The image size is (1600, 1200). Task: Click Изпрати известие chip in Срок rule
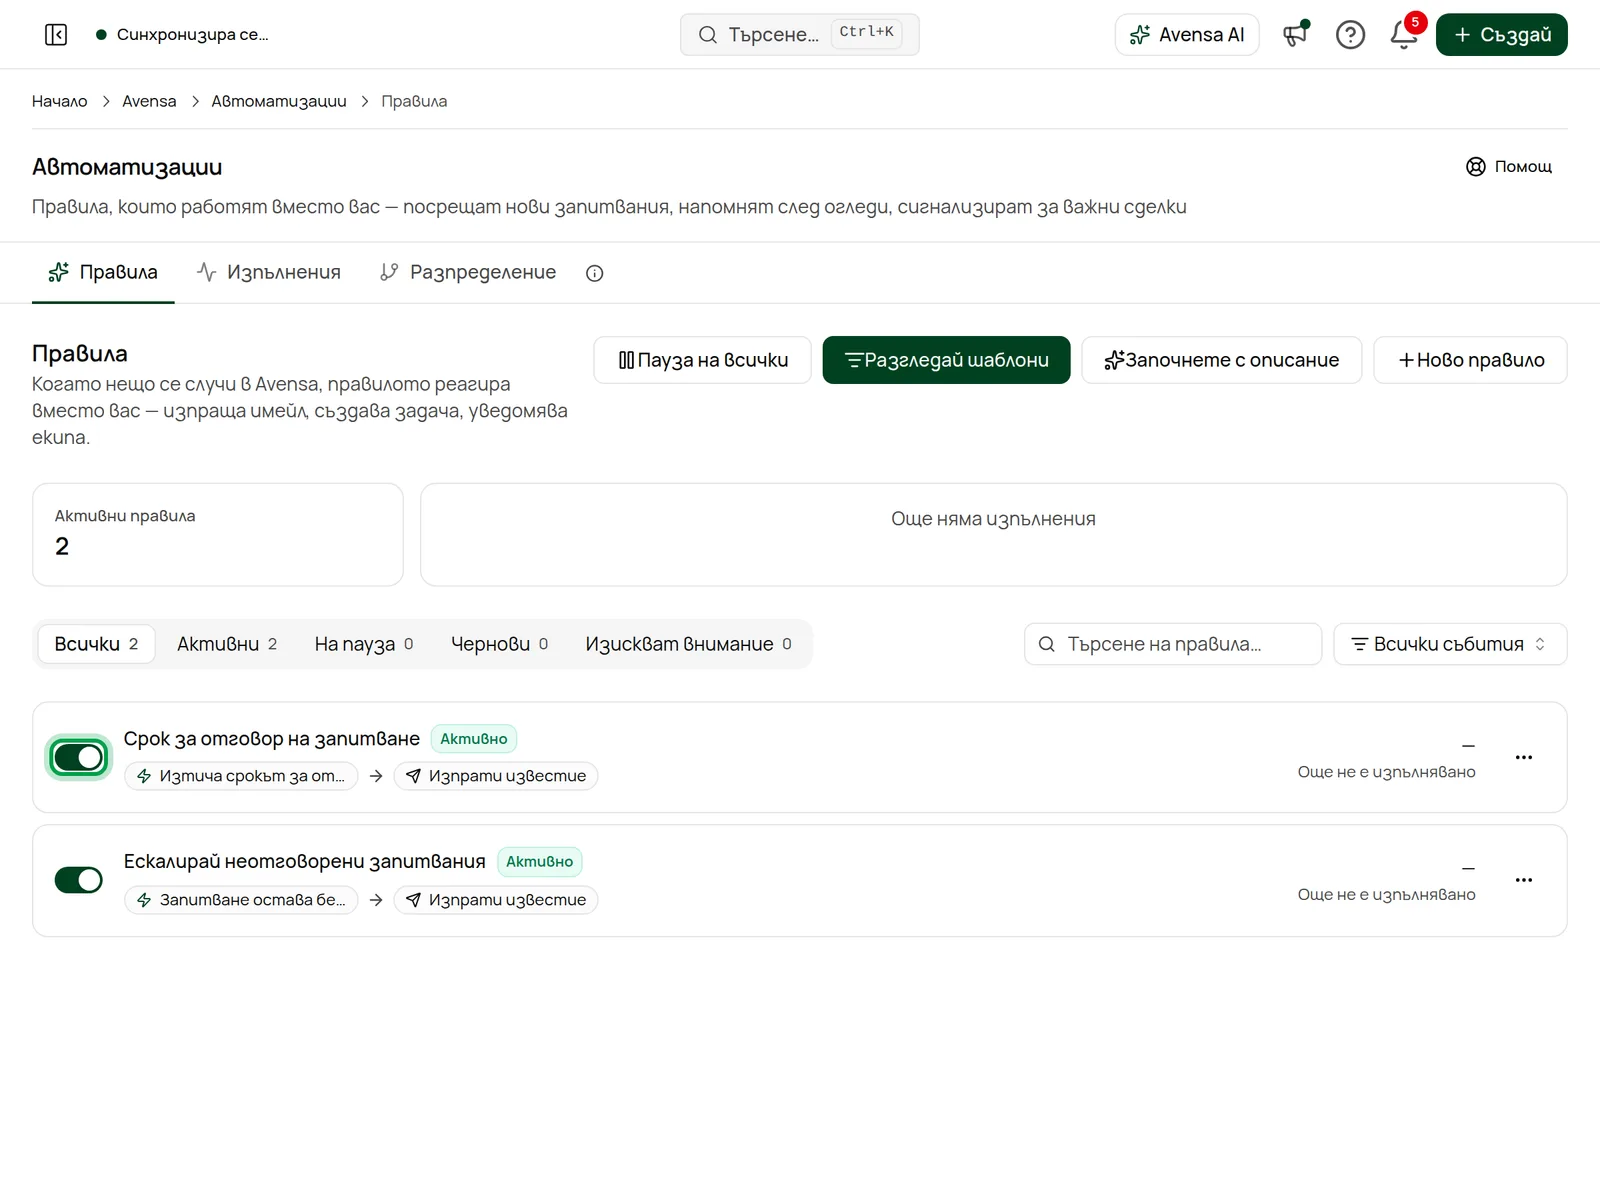coord(496,776)
